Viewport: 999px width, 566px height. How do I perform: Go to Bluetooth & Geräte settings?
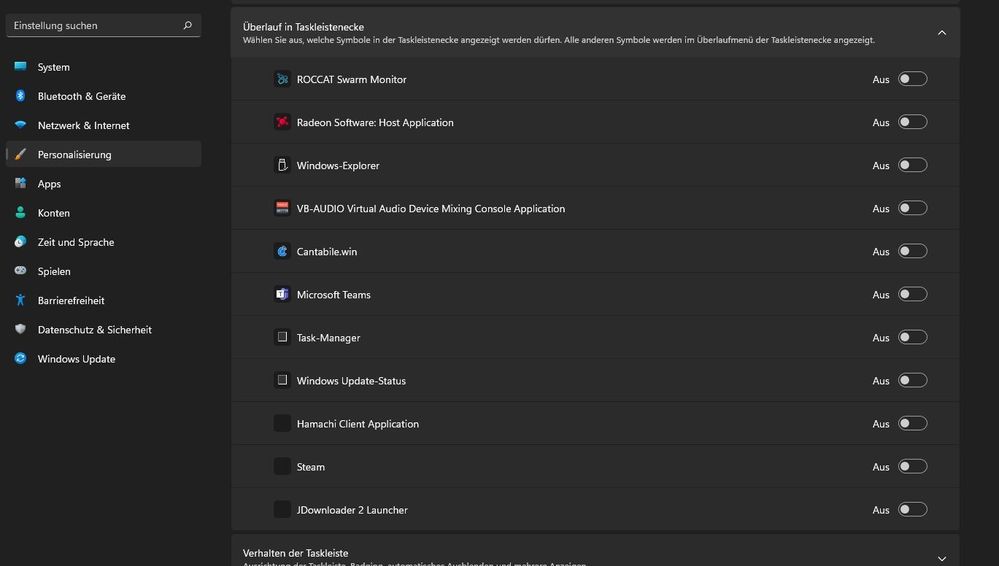coord(82,96)
